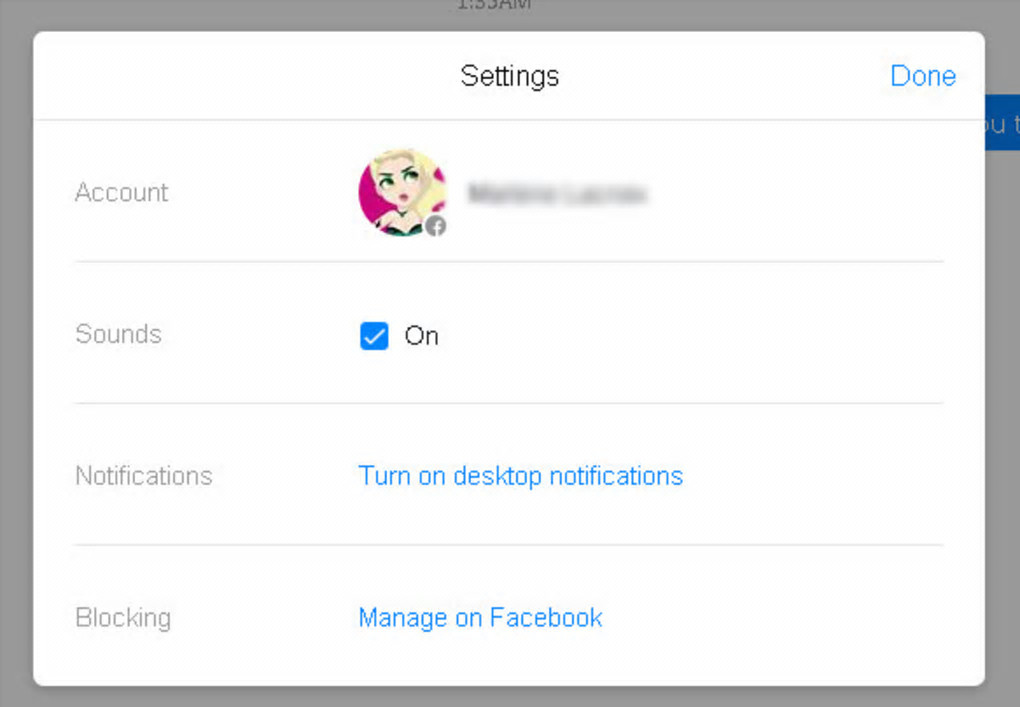Click the Done link in Settings
This screenshot has width=1020, height=707.
click(922, 76)
